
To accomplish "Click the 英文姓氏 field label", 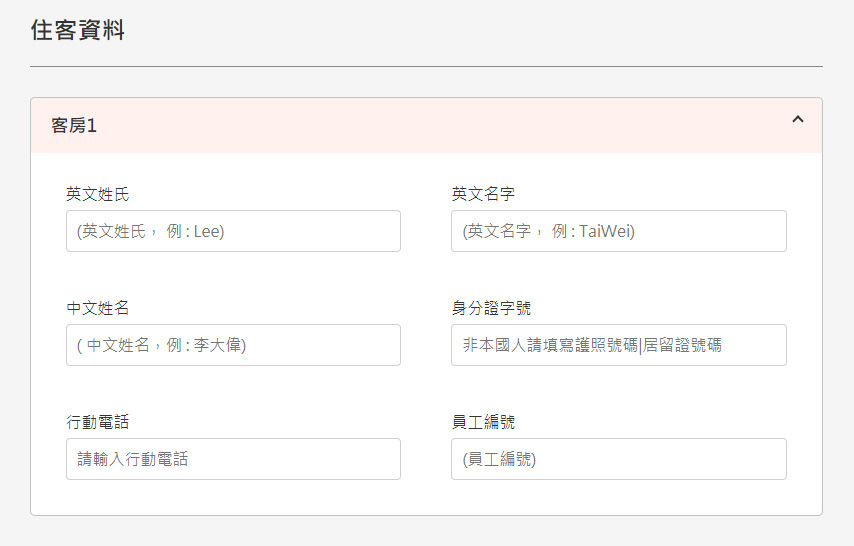I will (97, 194).
